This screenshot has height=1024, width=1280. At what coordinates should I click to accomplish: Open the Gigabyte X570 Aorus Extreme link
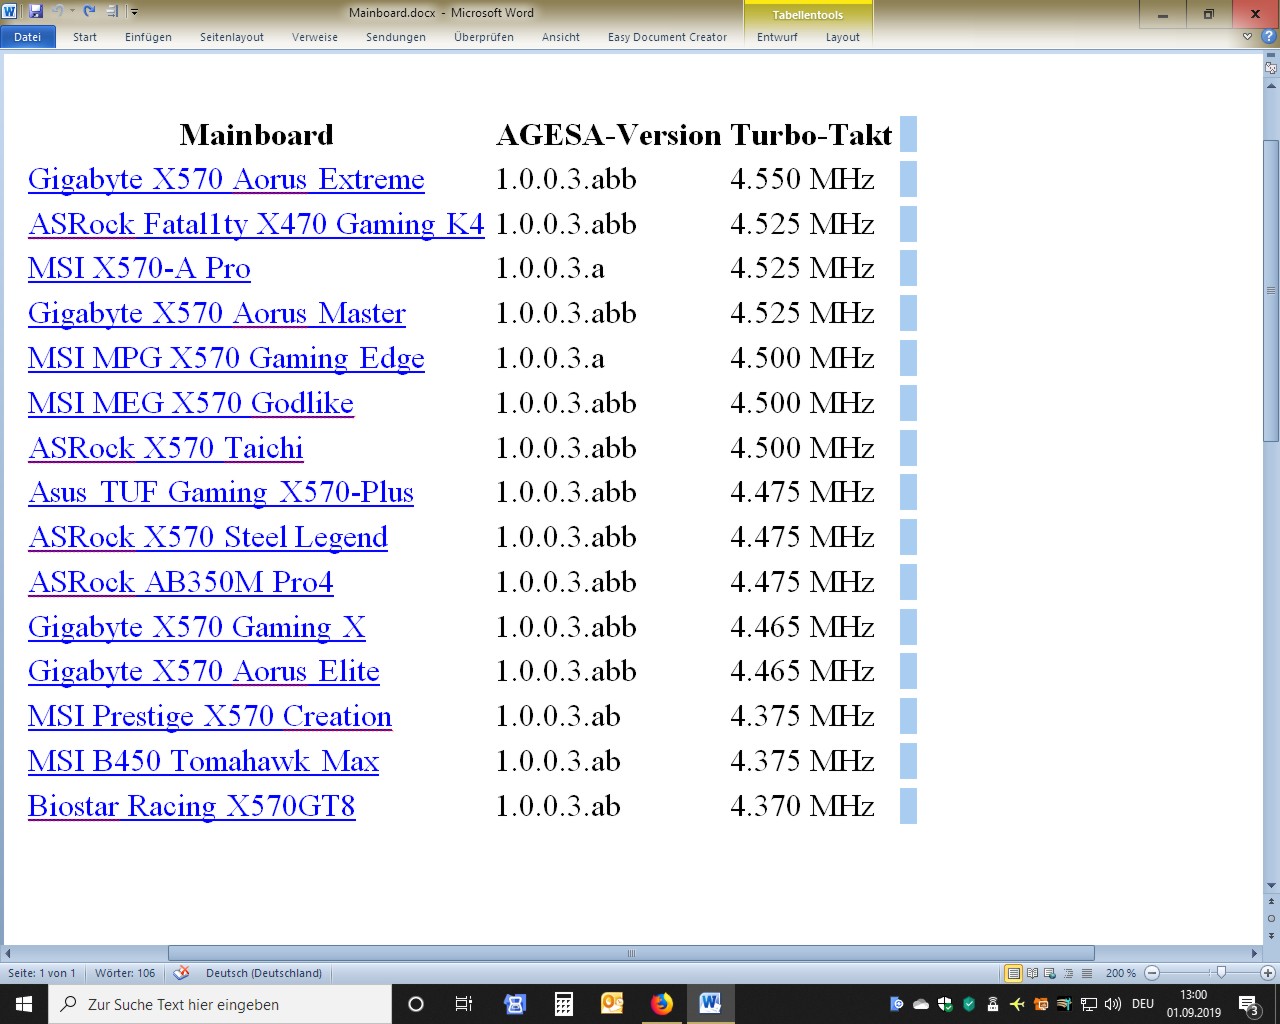(226, 179)
